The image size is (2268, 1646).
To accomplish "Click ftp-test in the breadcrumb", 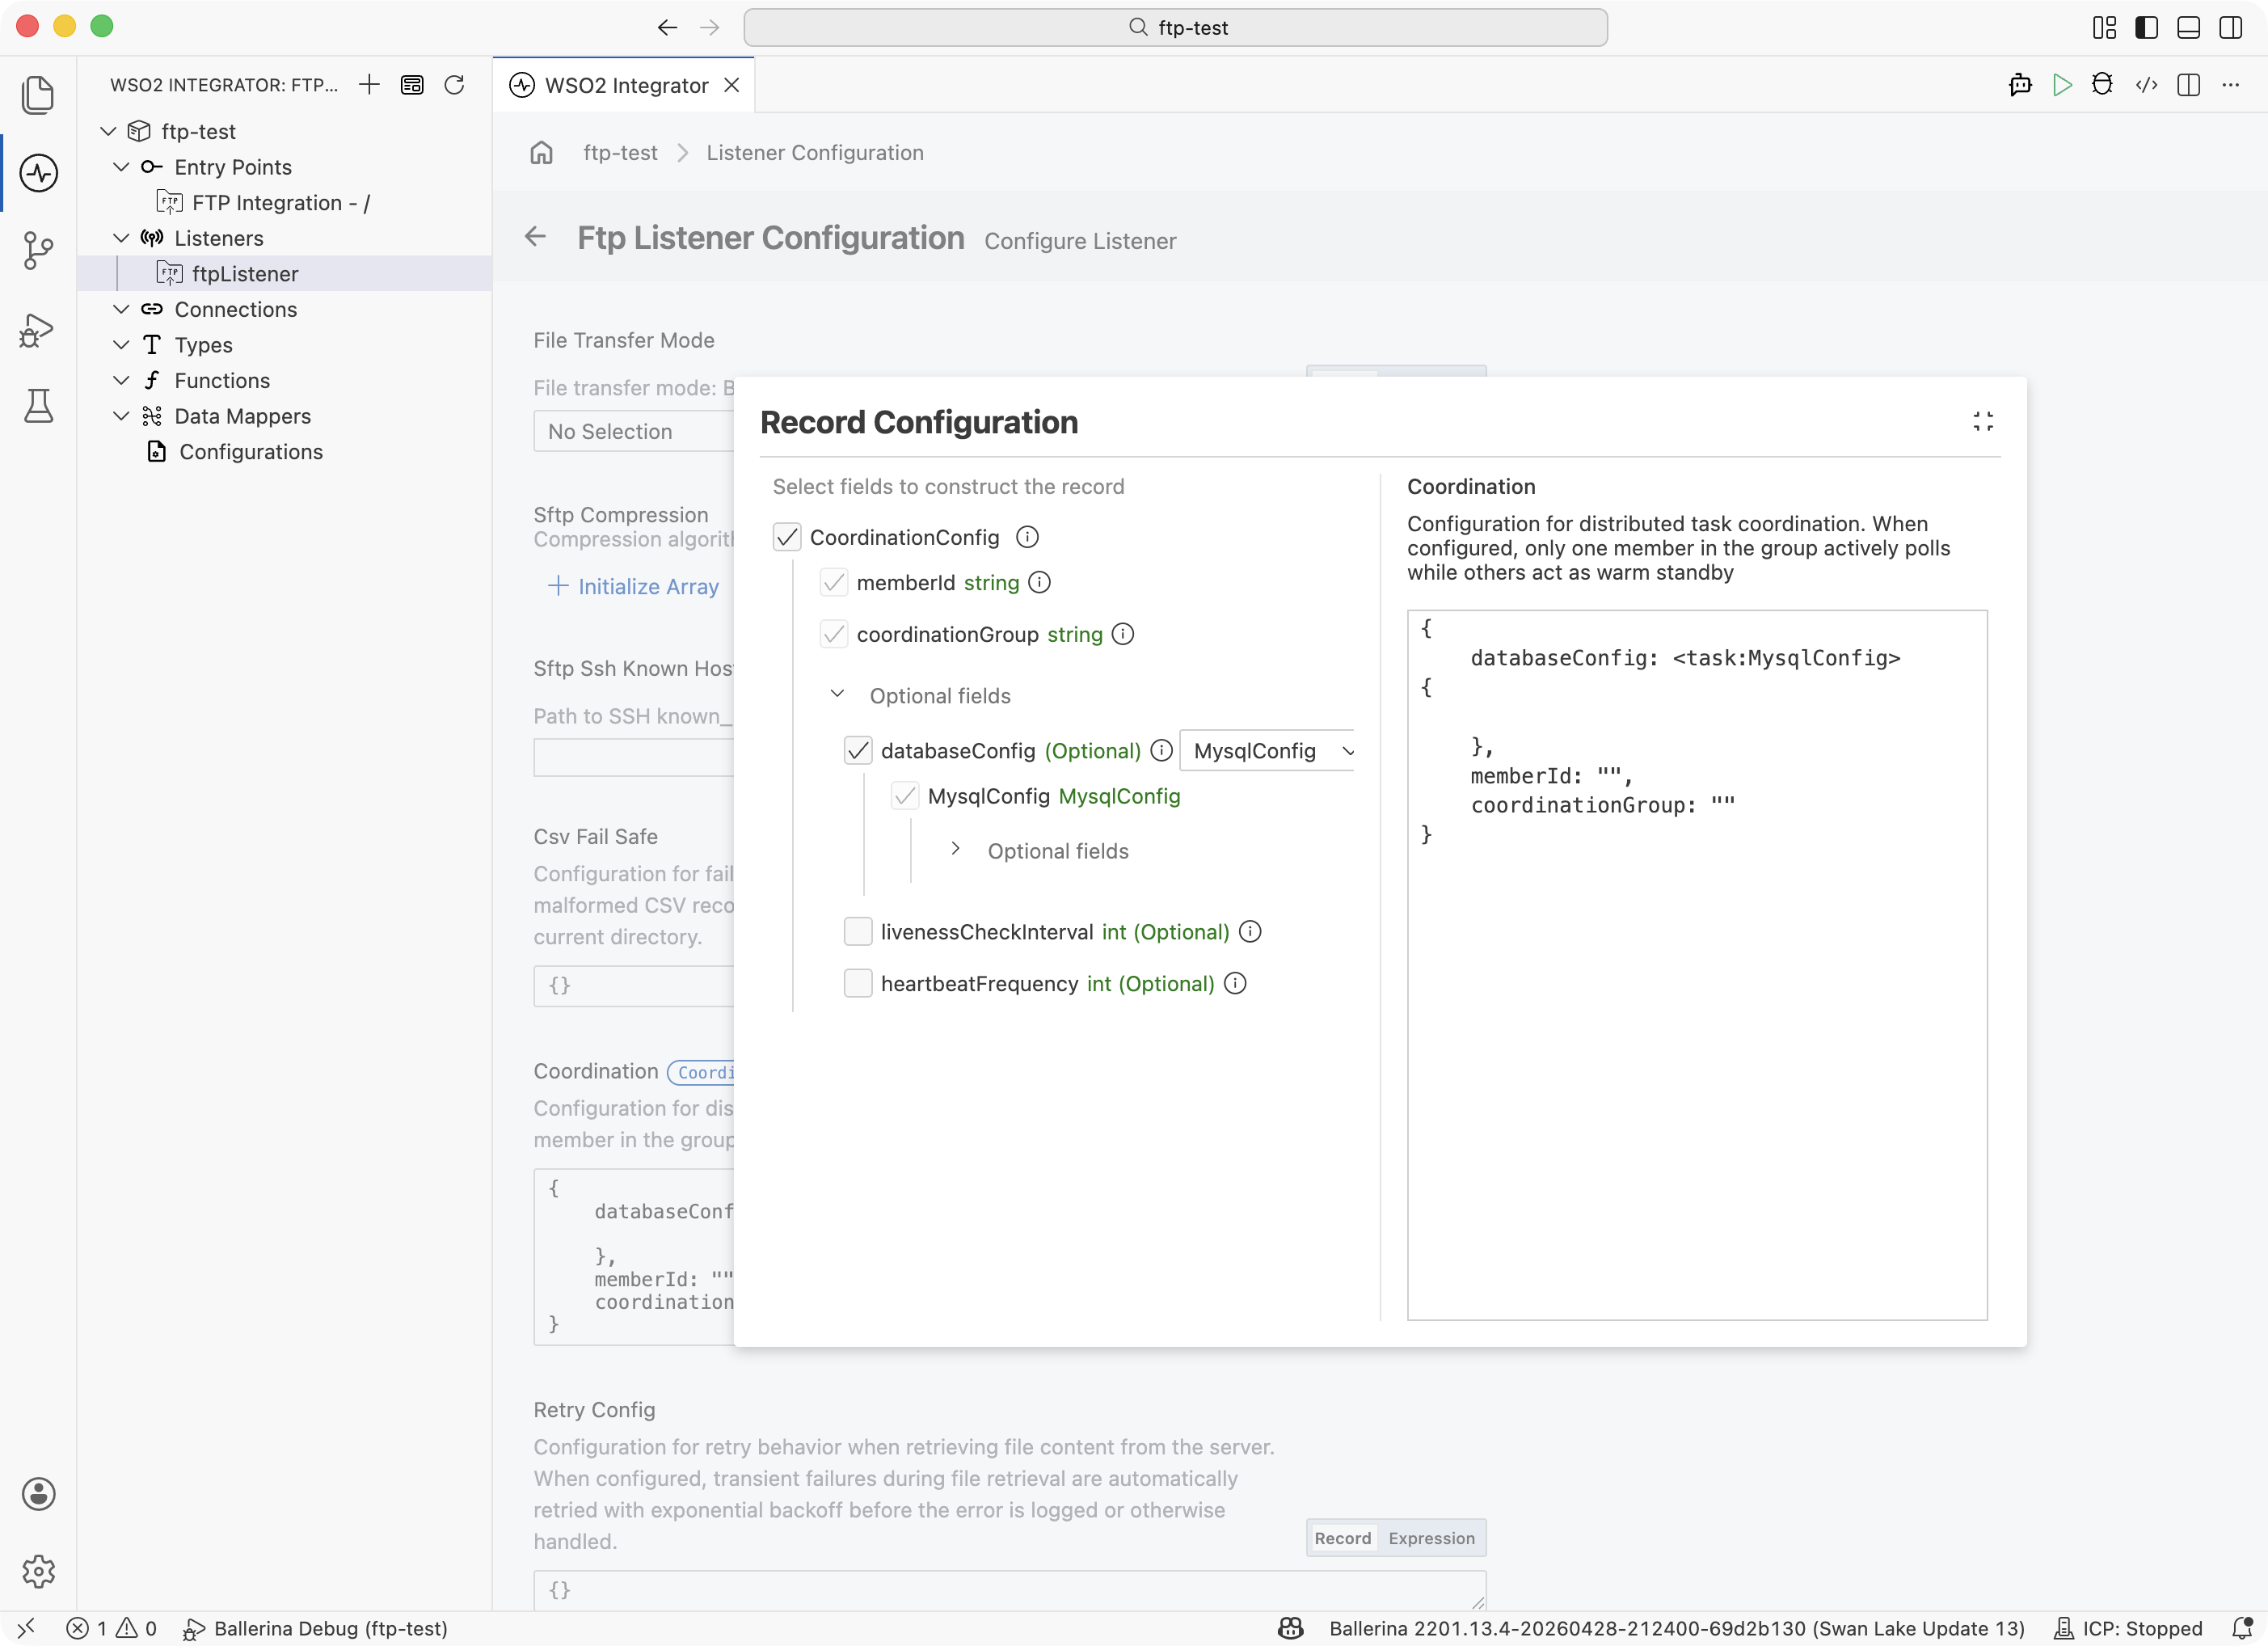I will [x=620, y=152].
